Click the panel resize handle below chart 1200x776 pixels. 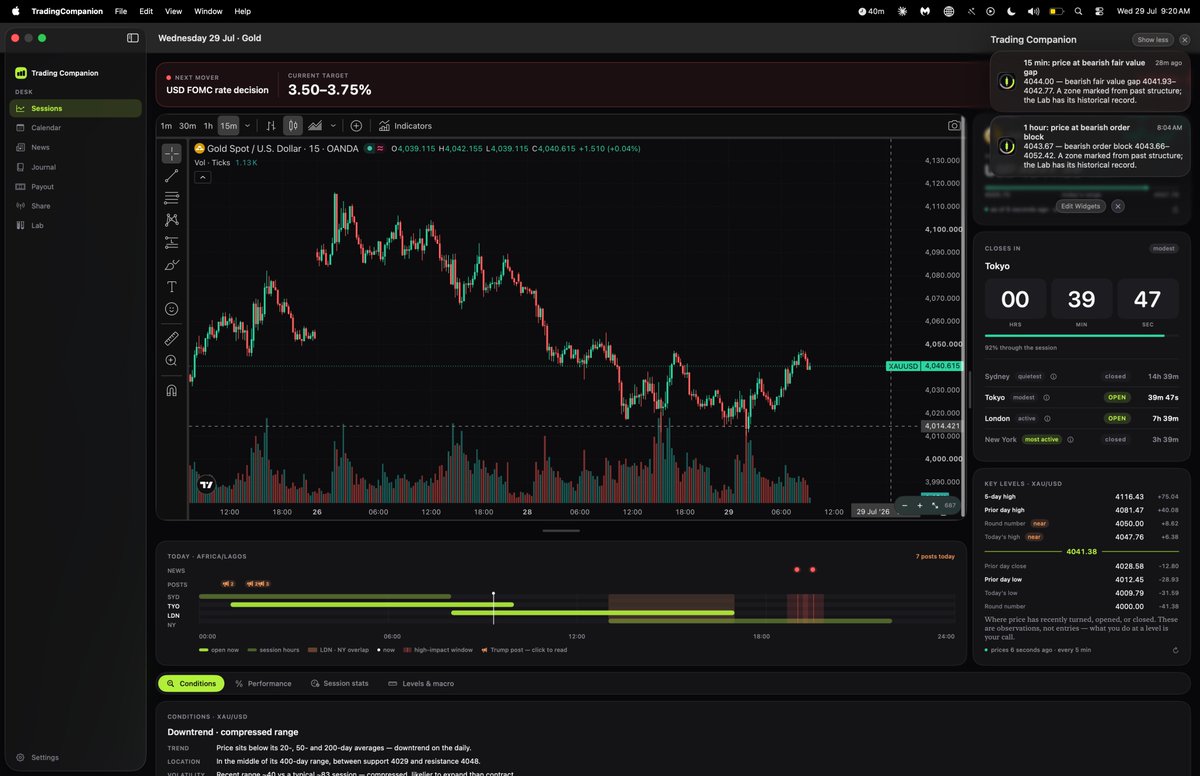point(561,531)
